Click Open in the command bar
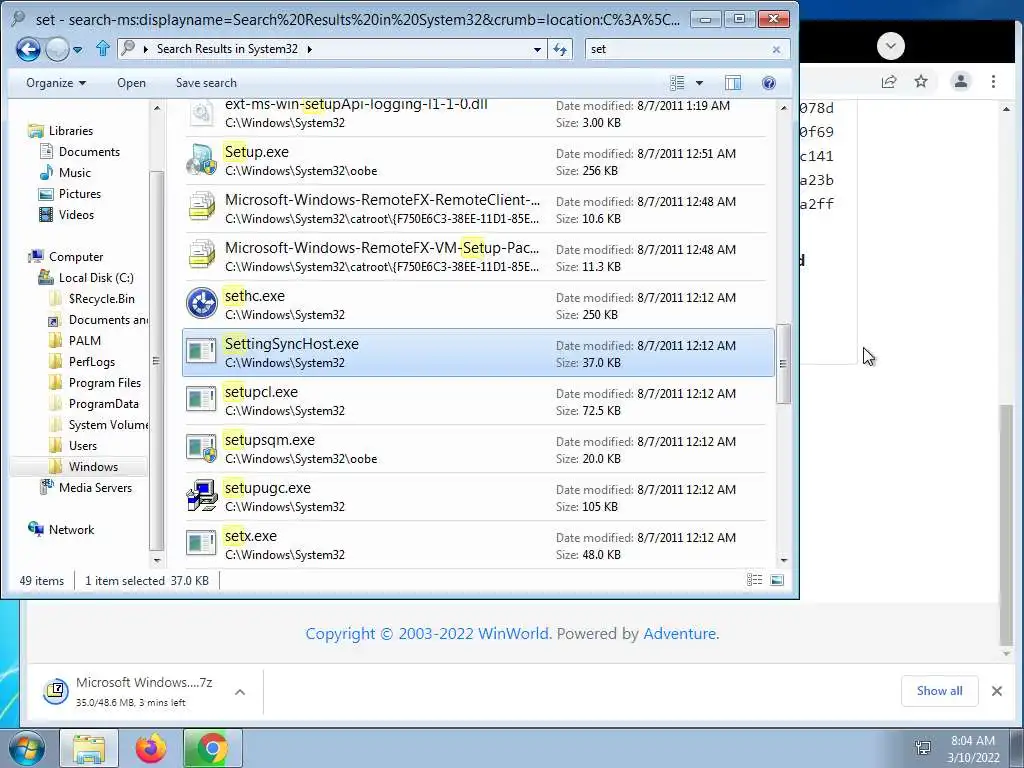 coord(131,83)
